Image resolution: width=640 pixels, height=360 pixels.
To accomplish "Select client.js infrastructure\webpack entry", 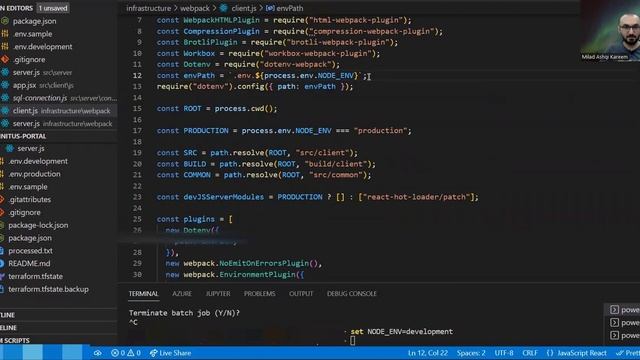I will pyautogui.click(x=59, y=111).
